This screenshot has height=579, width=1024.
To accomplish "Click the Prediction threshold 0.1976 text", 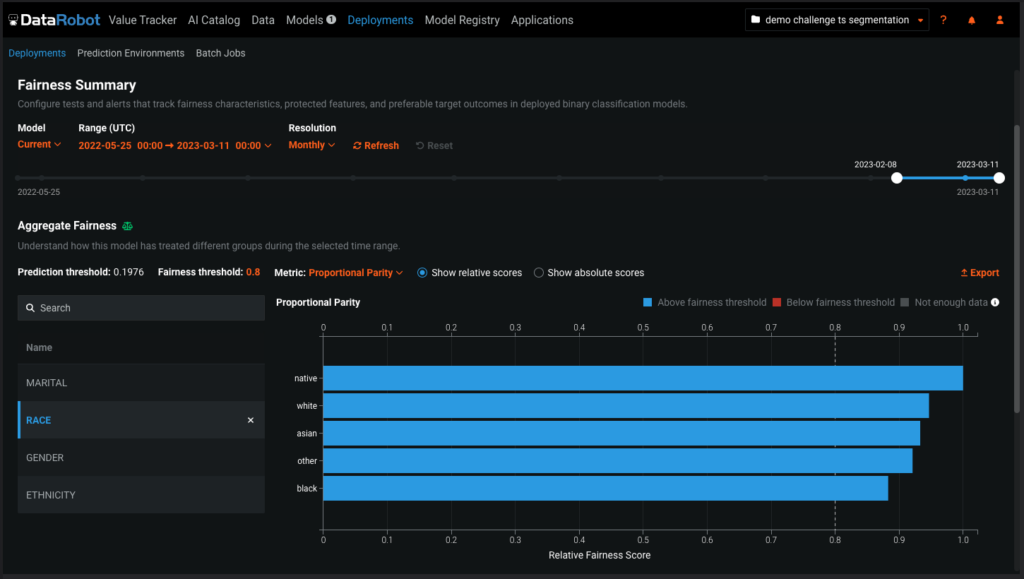I will pyautogui.click(x=80, y=272).
